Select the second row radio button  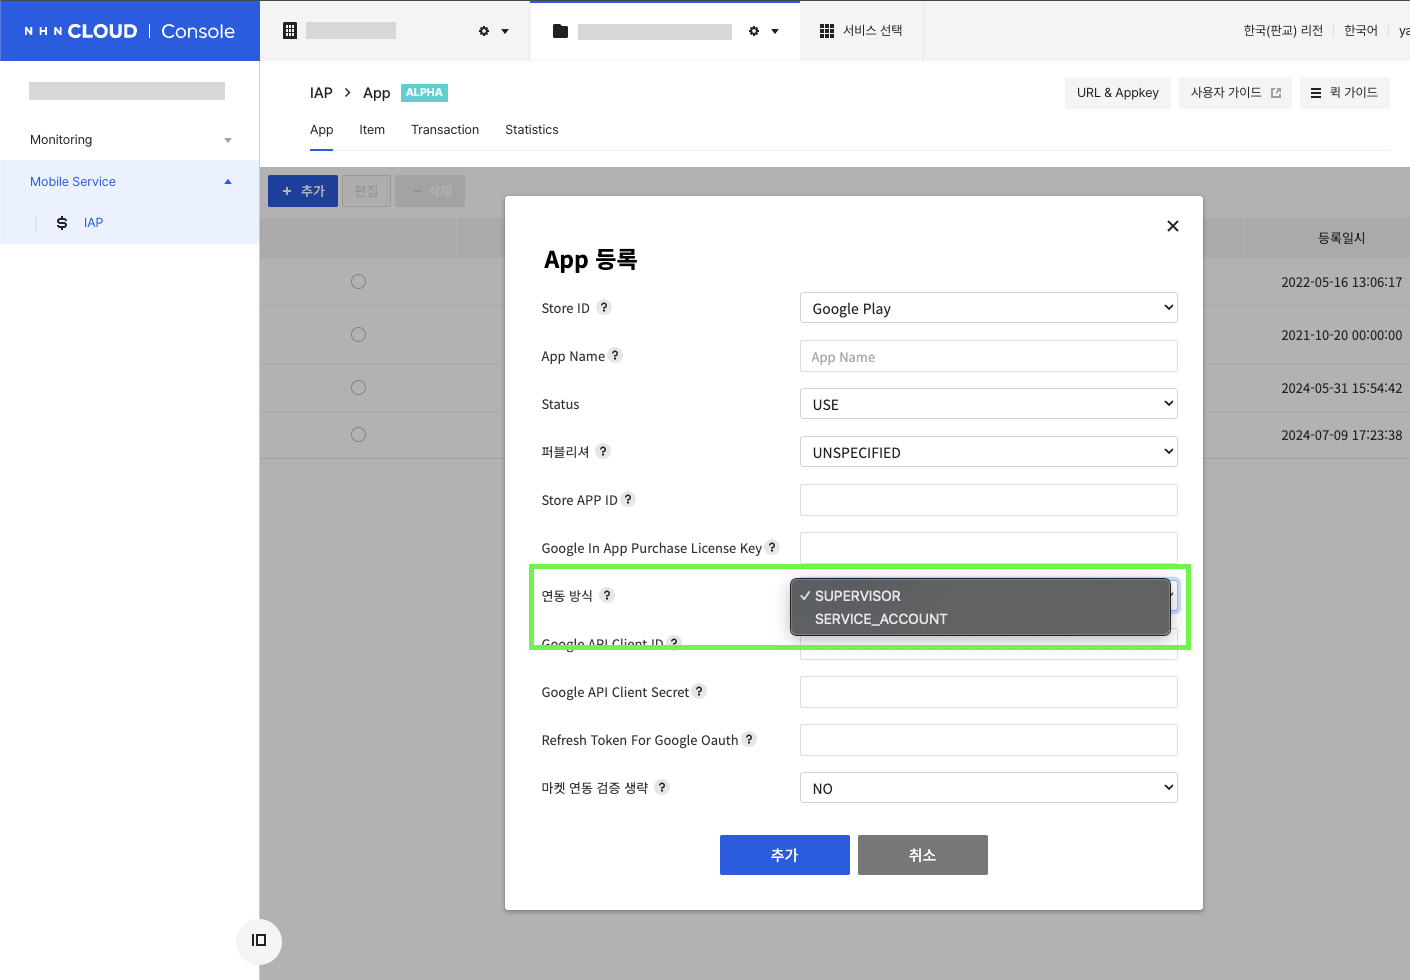(358, 335)
